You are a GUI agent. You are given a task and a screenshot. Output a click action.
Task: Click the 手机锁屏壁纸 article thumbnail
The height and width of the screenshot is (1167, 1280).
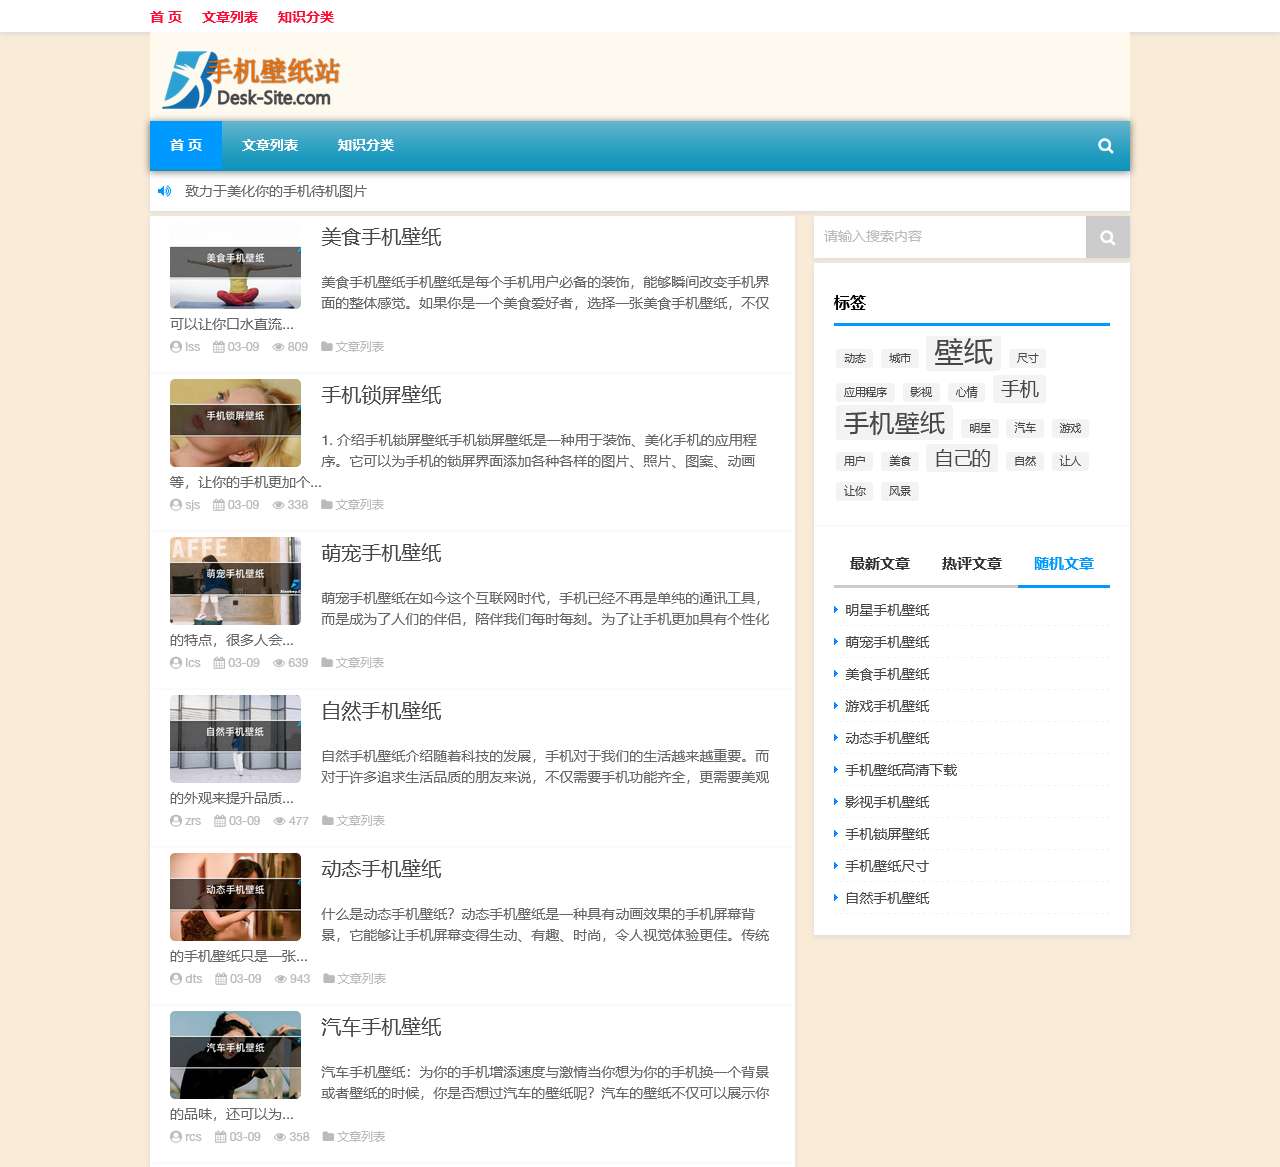(235, 423)
